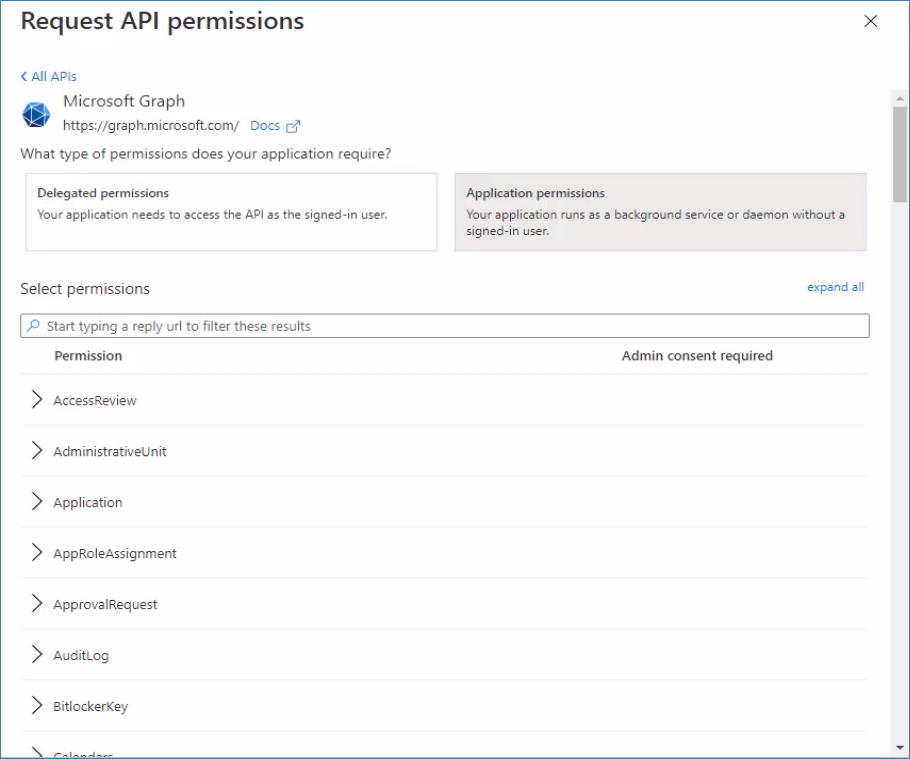The image size is (910, 759).
Task: Close the Request API permissions panel
Action: tap(870, 21)
